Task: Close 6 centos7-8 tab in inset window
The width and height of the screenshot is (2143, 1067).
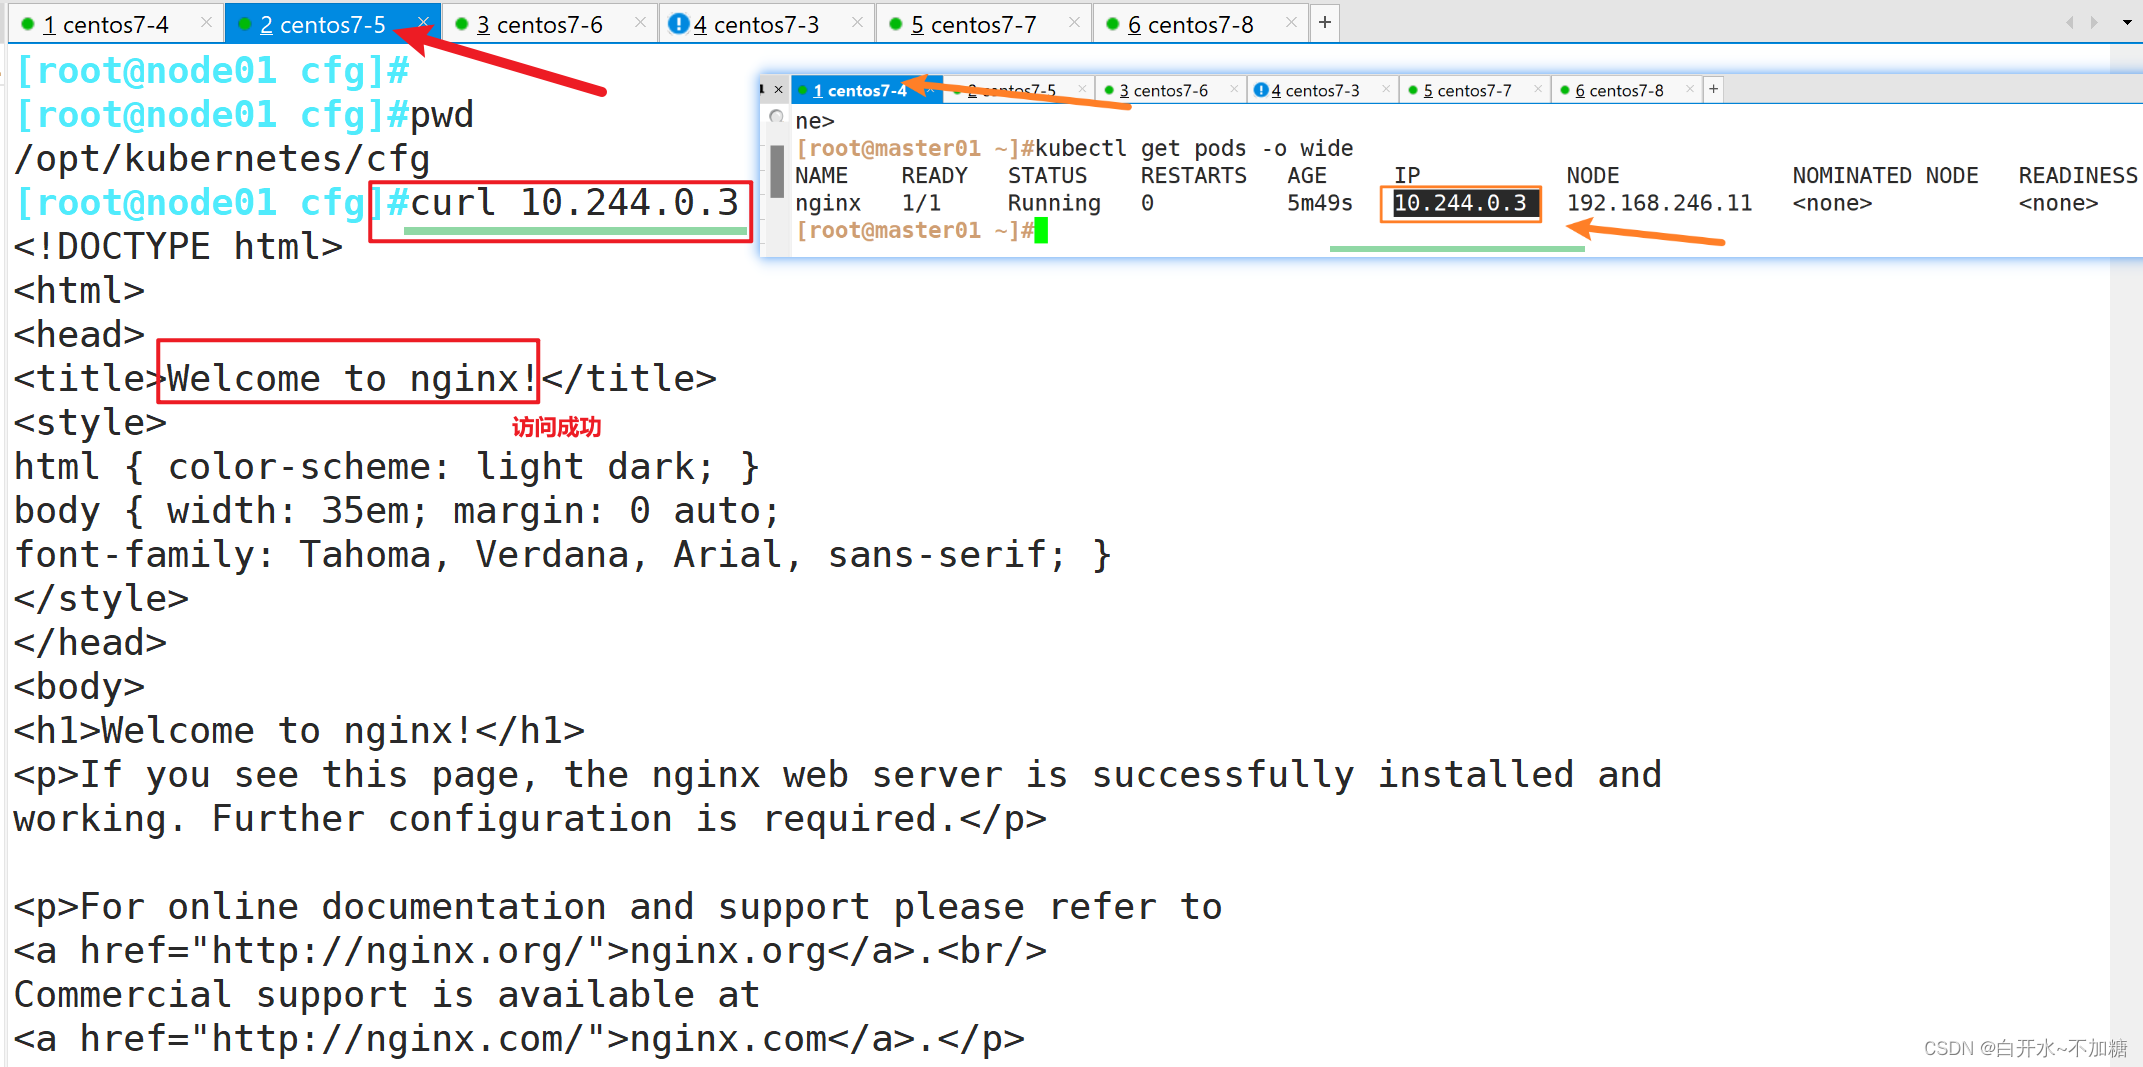Action: pyautogui.click(x=1690, y=89)
